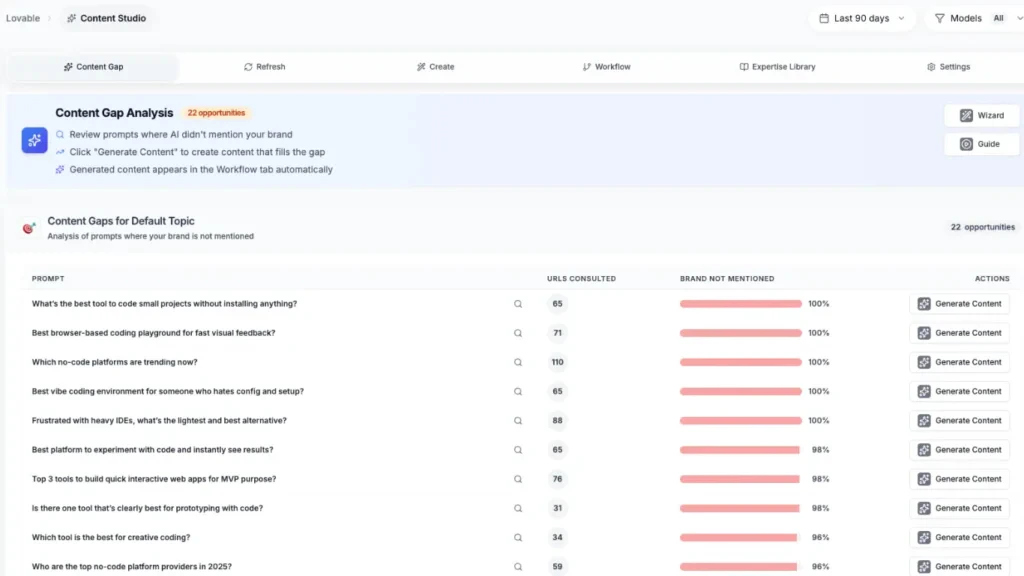Image resolution: width=1024 pixels, height=576 pixels.
Task: Generate Content for 'small projects without installing' prompt
Action: 959,304
